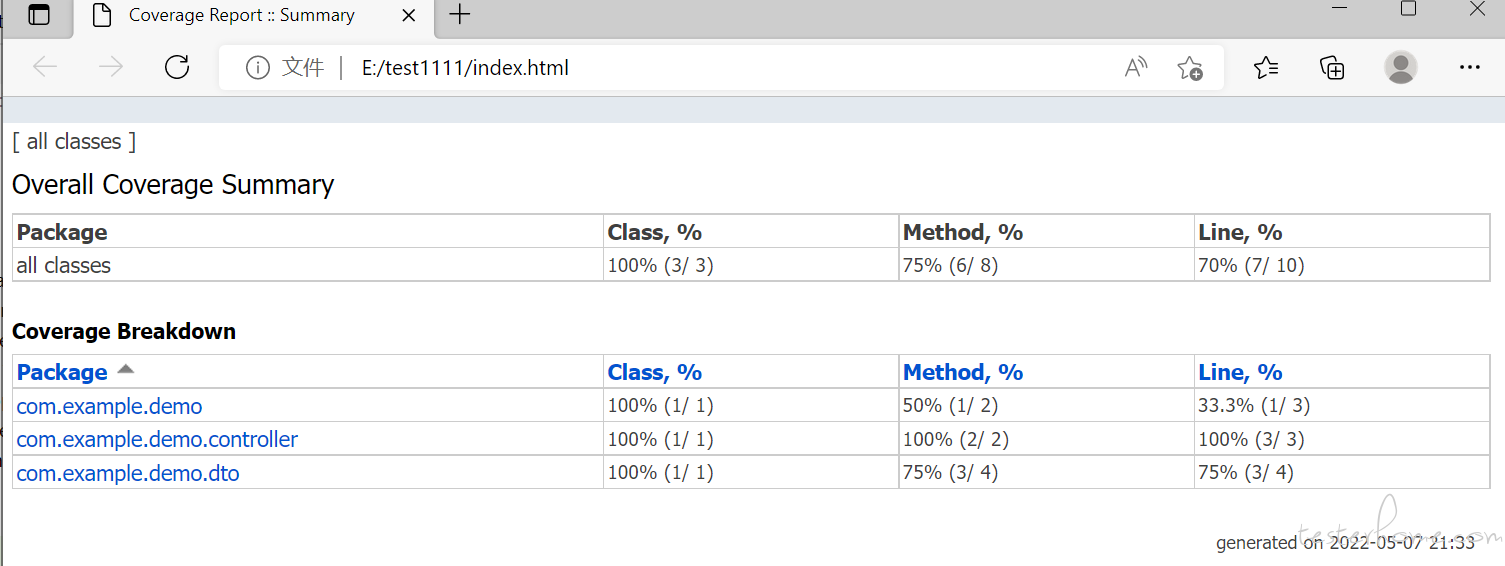This screenshot has width=1505, height=566.
Task: Click the site information icon
Action: click(x=258, y=68)
